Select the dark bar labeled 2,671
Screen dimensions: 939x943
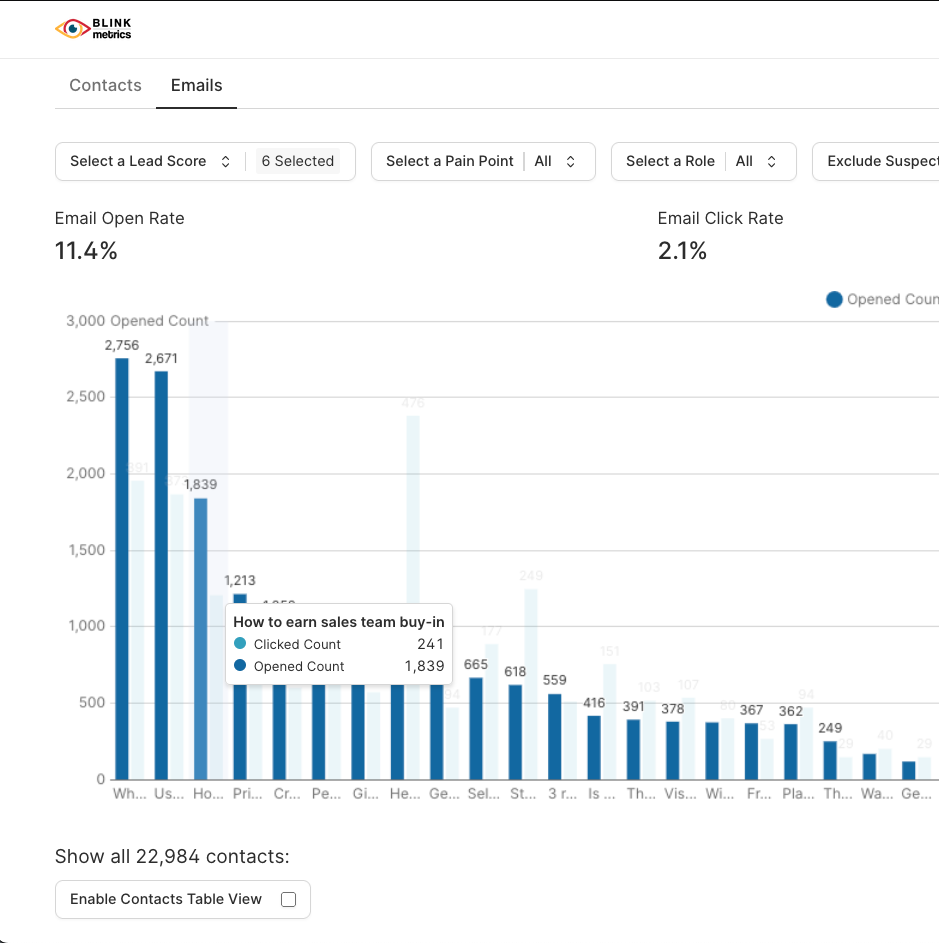(161, 575)
